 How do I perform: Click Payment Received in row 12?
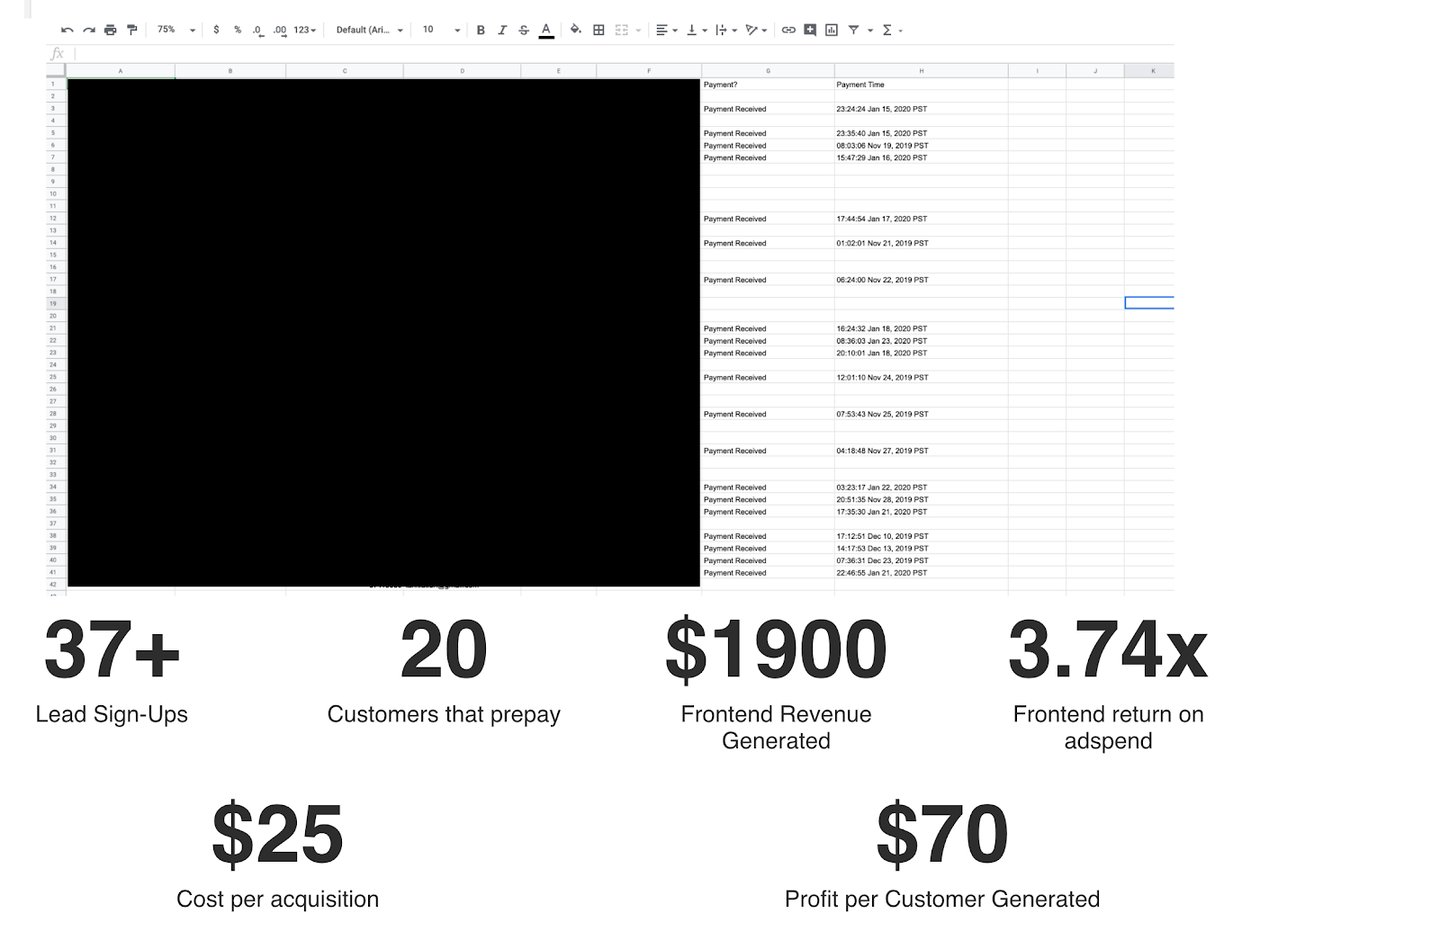point(767,218)
